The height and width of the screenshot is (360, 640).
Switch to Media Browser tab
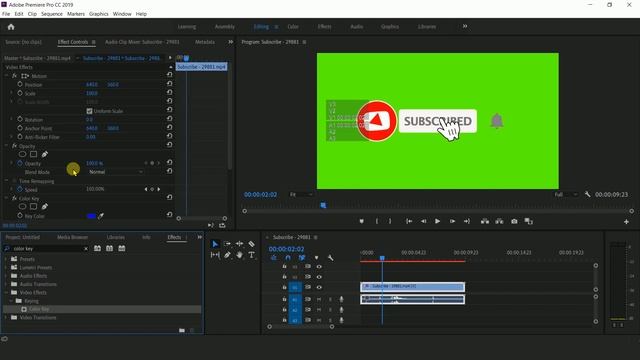[x=72, y=237]
